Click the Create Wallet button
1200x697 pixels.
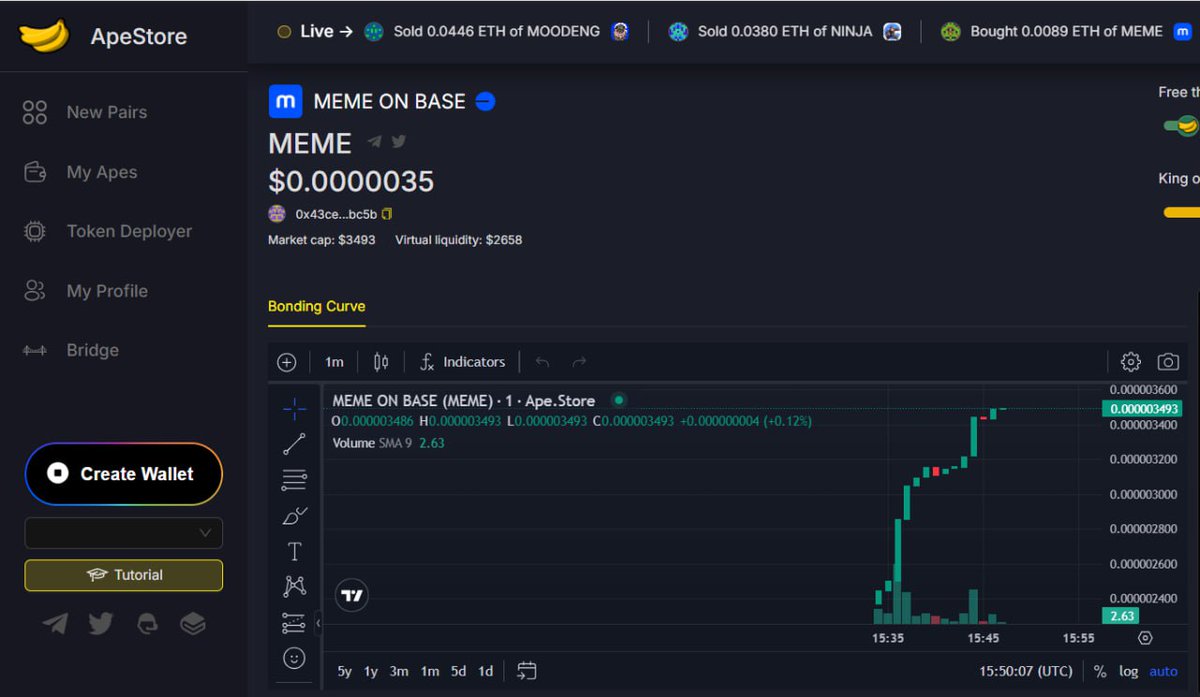pyautogui.click(x=124, y=474)
